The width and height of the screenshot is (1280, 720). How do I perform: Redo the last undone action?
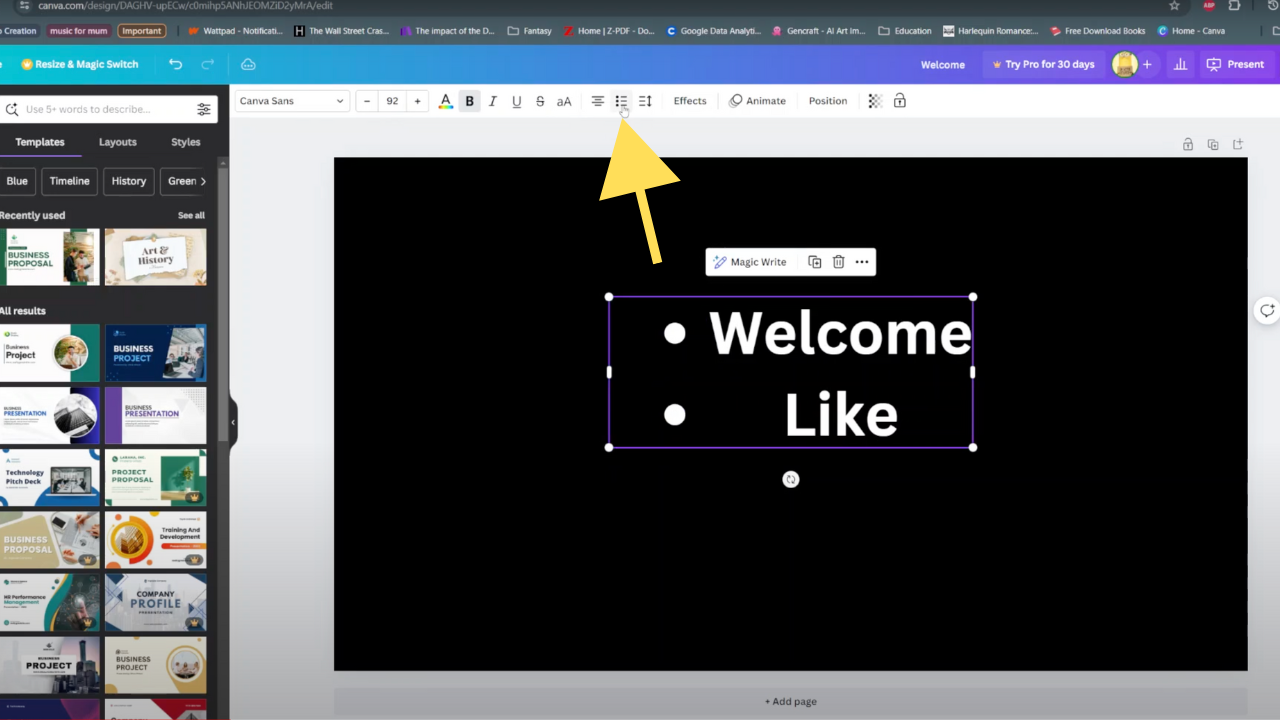[208, 64]
